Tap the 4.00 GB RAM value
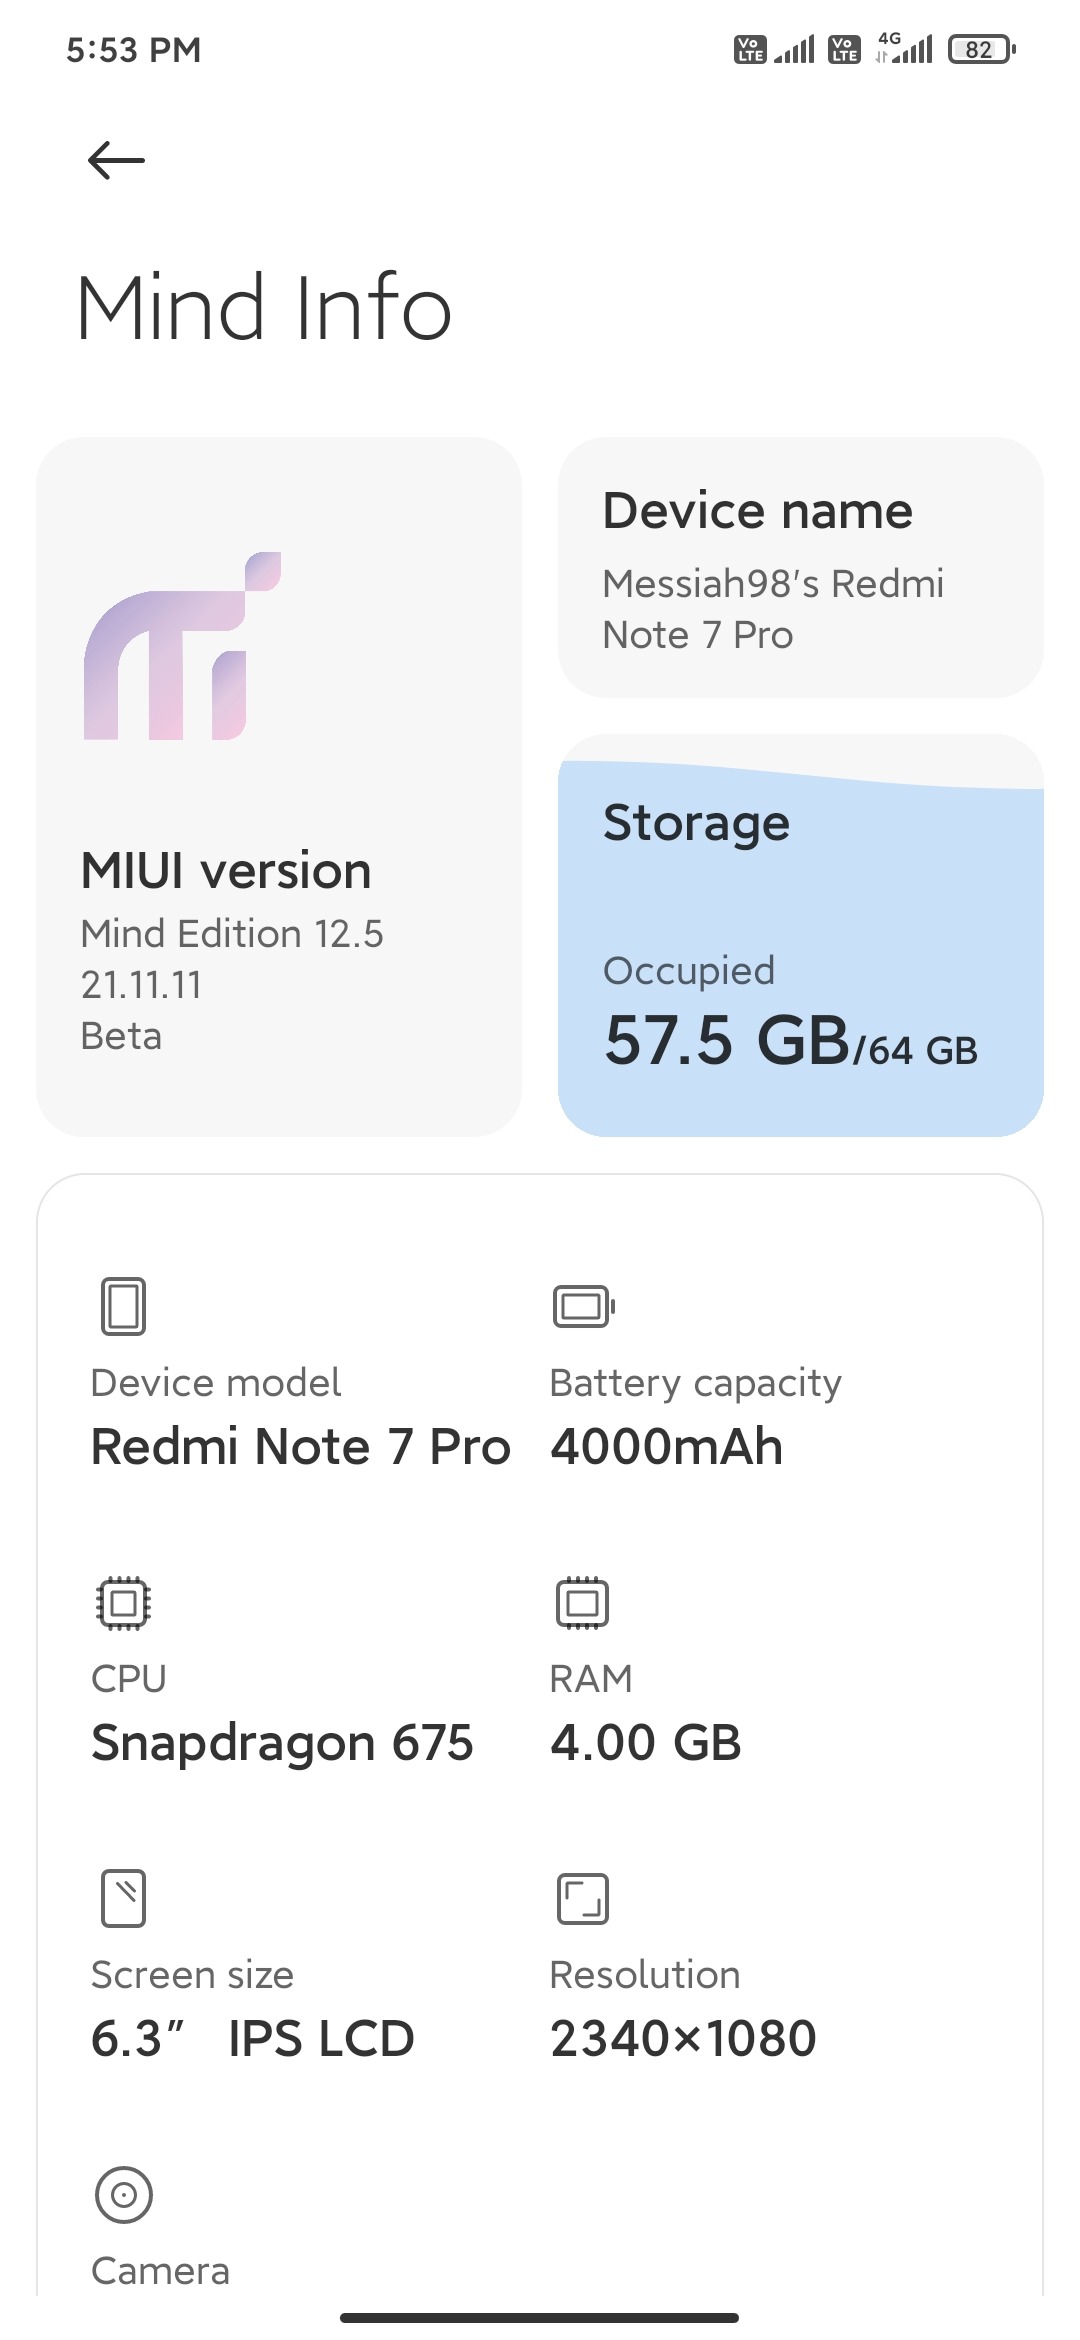This screenshot has height=2340, width=1080. tap(646, 1743)
